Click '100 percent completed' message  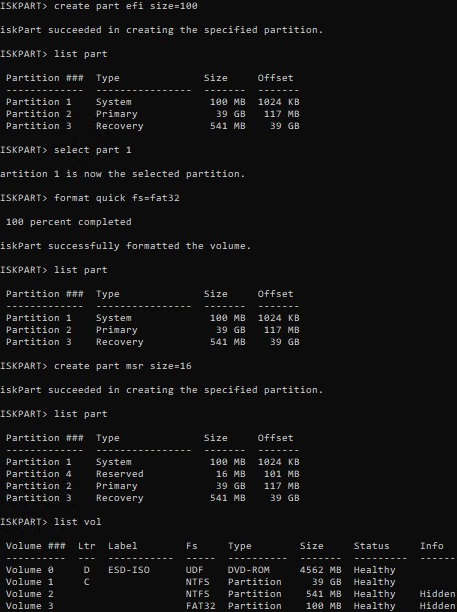pyautogui.click(x=69, y=222)
